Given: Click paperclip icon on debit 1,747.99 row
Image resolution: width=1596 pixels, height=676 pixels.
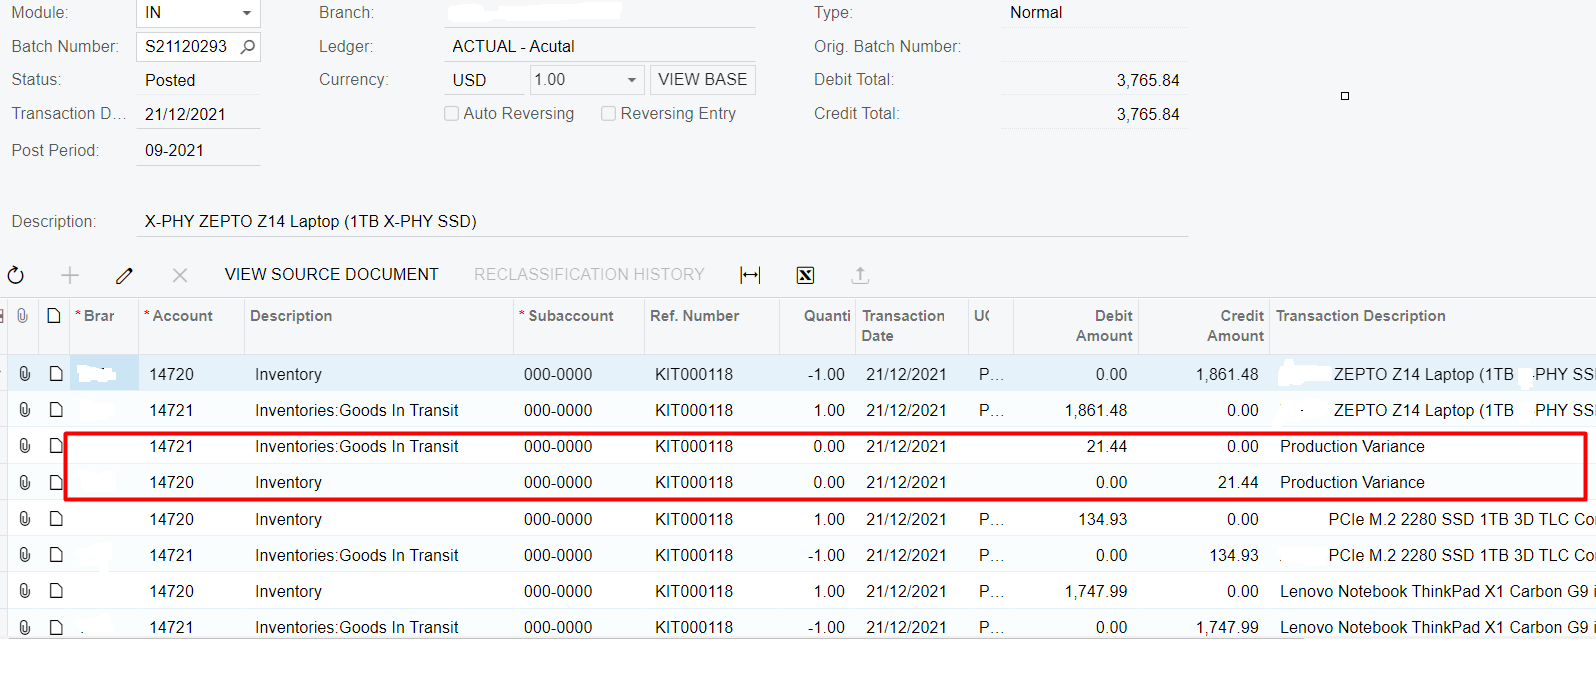Looking at the screenshot, I should (25, 591).
